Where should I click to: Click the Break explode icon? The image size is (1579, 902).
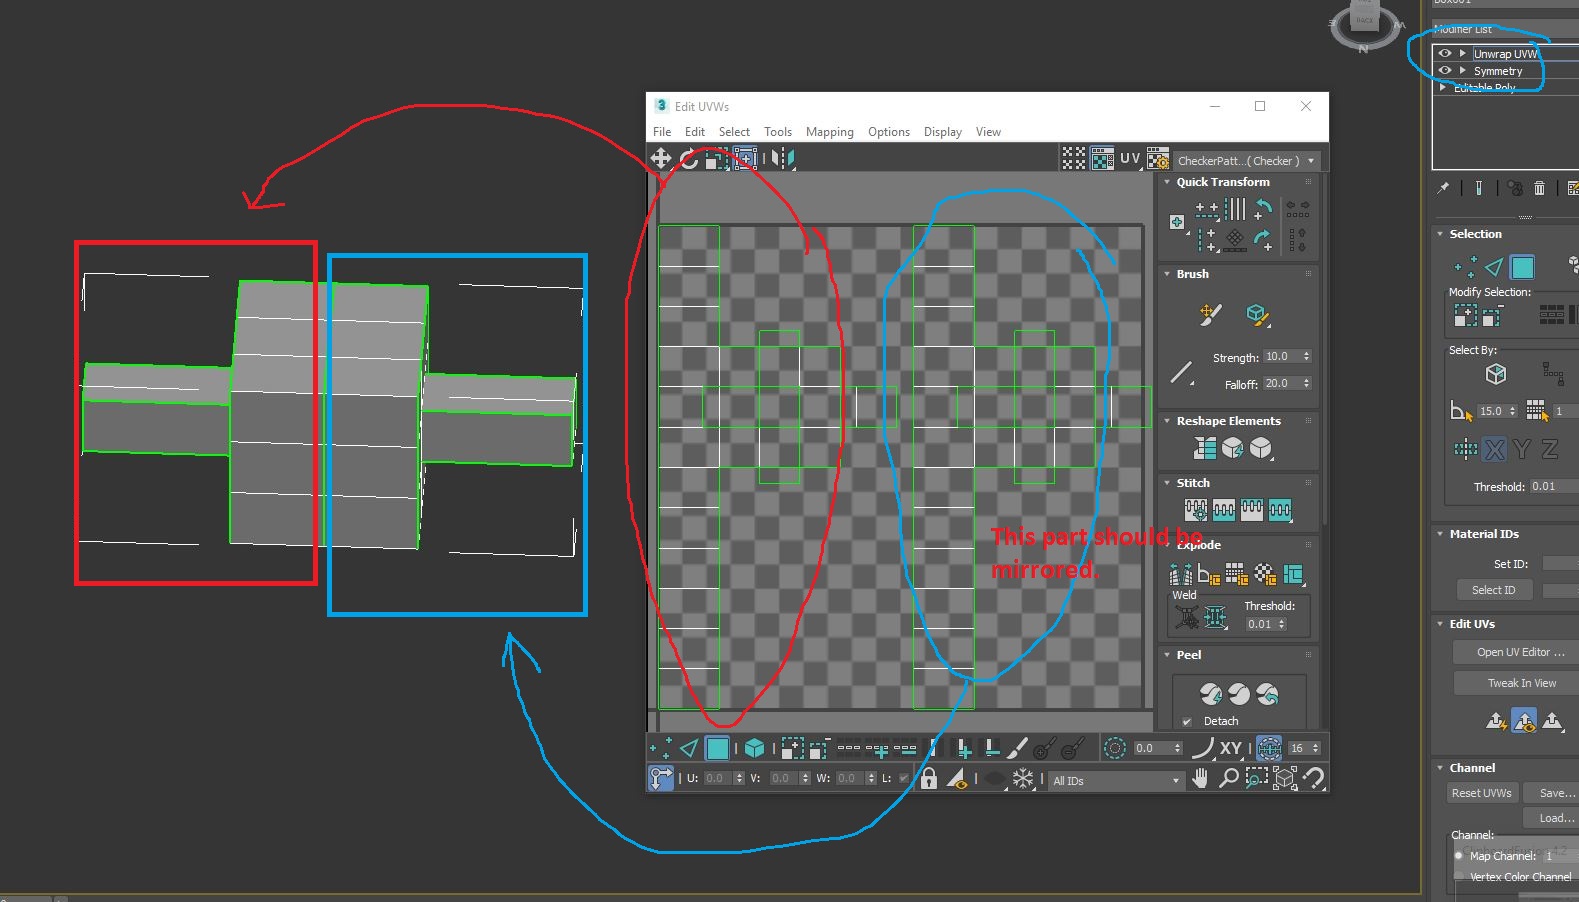coord(1180,574)
